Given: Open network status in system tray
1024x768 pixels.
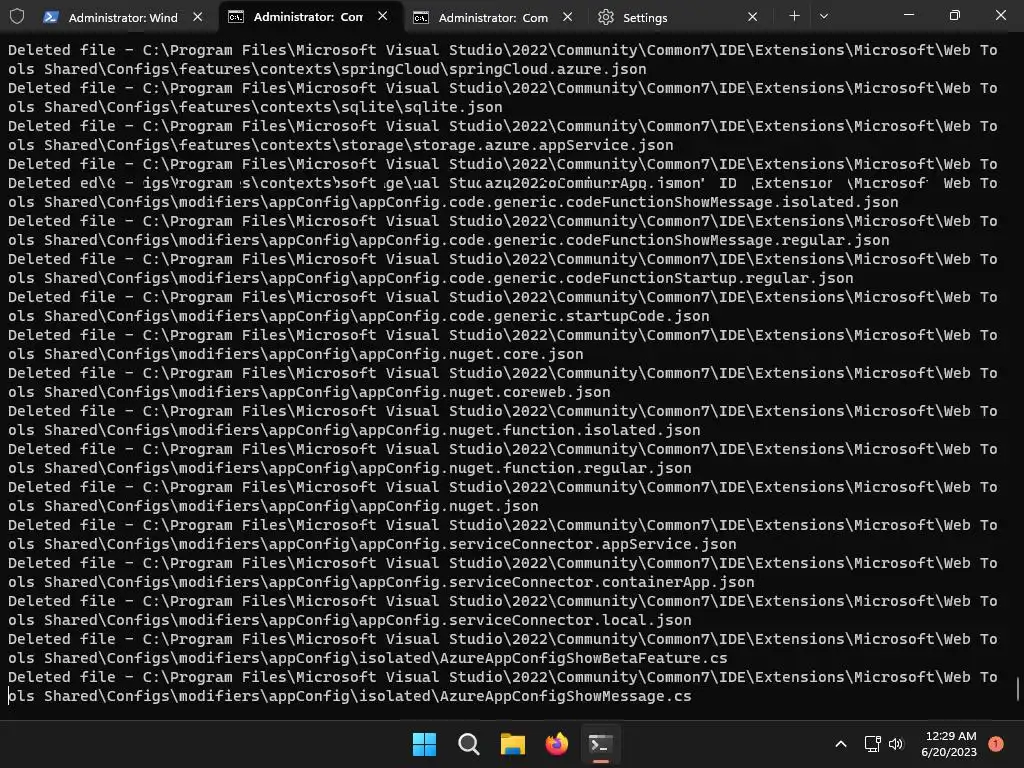Looking at the screenshot, I should pyautogui.click(x=872, y=744).
